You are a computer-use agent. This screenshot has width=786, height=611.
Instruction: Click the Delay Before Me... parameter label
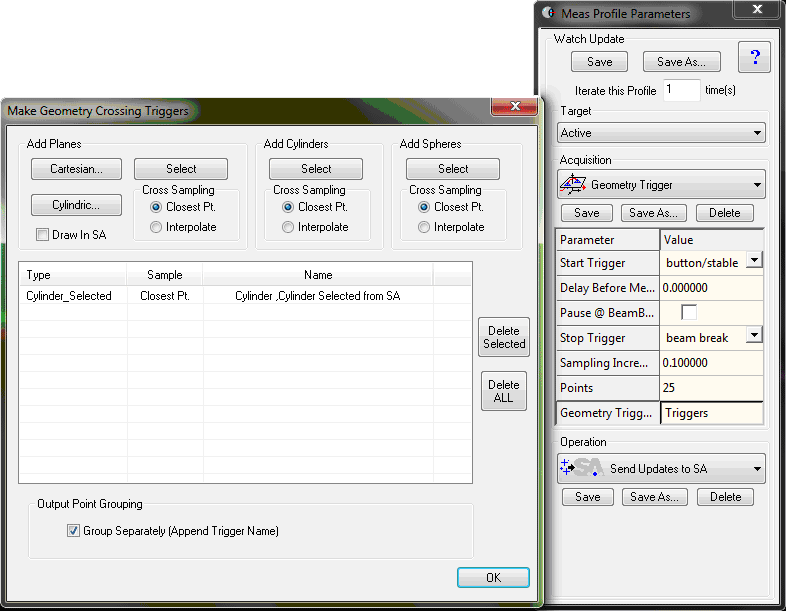608,288
